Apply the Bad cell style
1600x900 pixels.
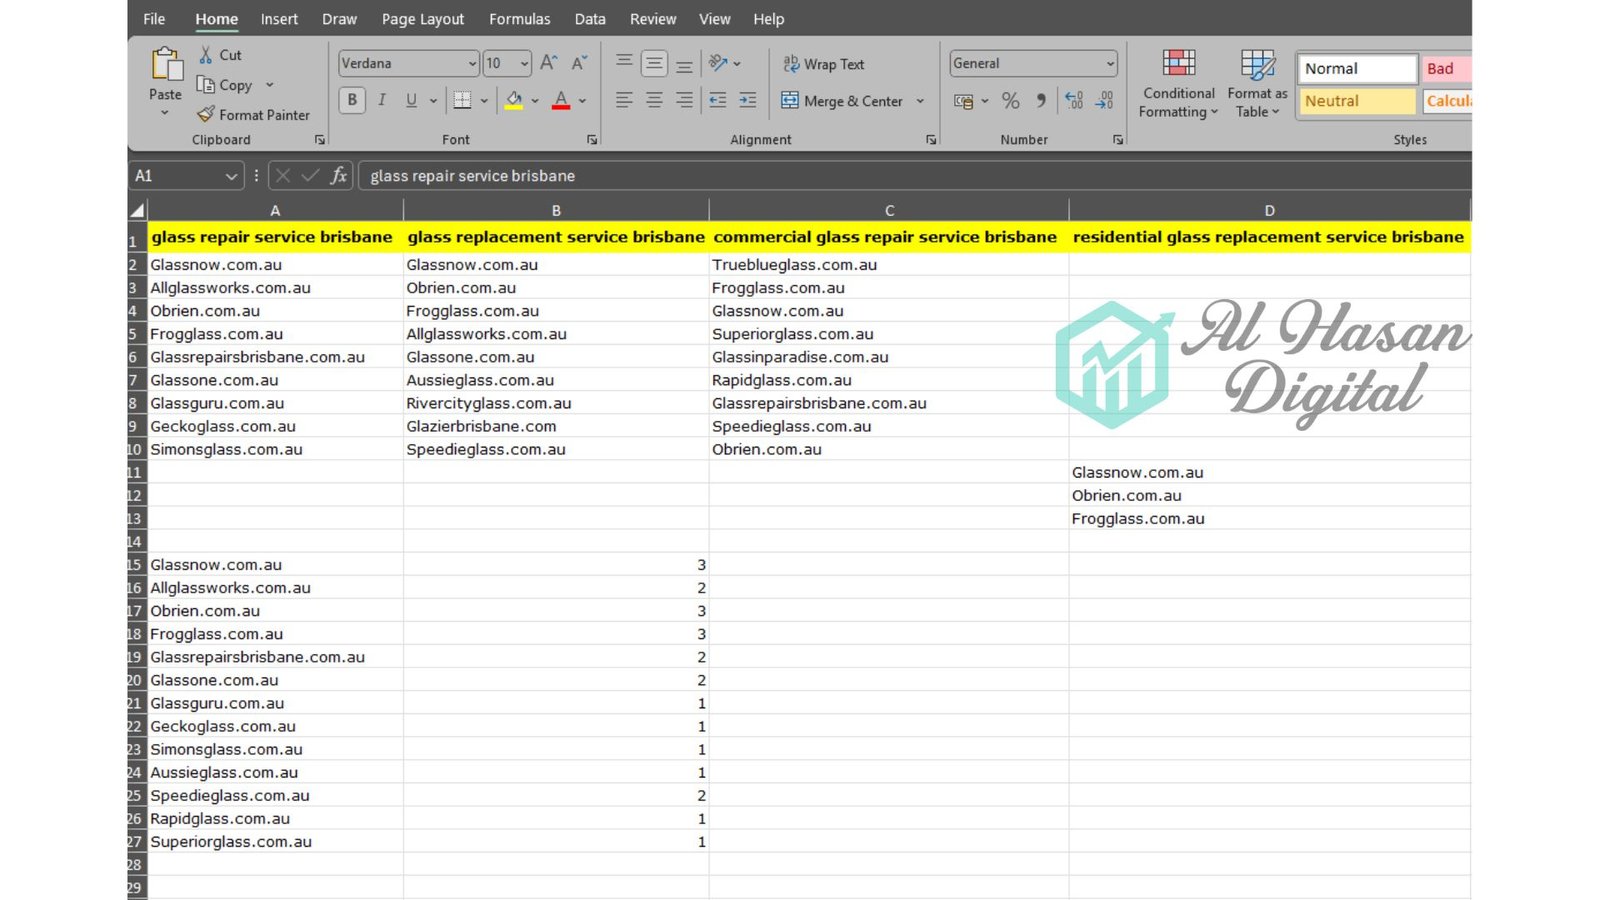point(1446,68)
